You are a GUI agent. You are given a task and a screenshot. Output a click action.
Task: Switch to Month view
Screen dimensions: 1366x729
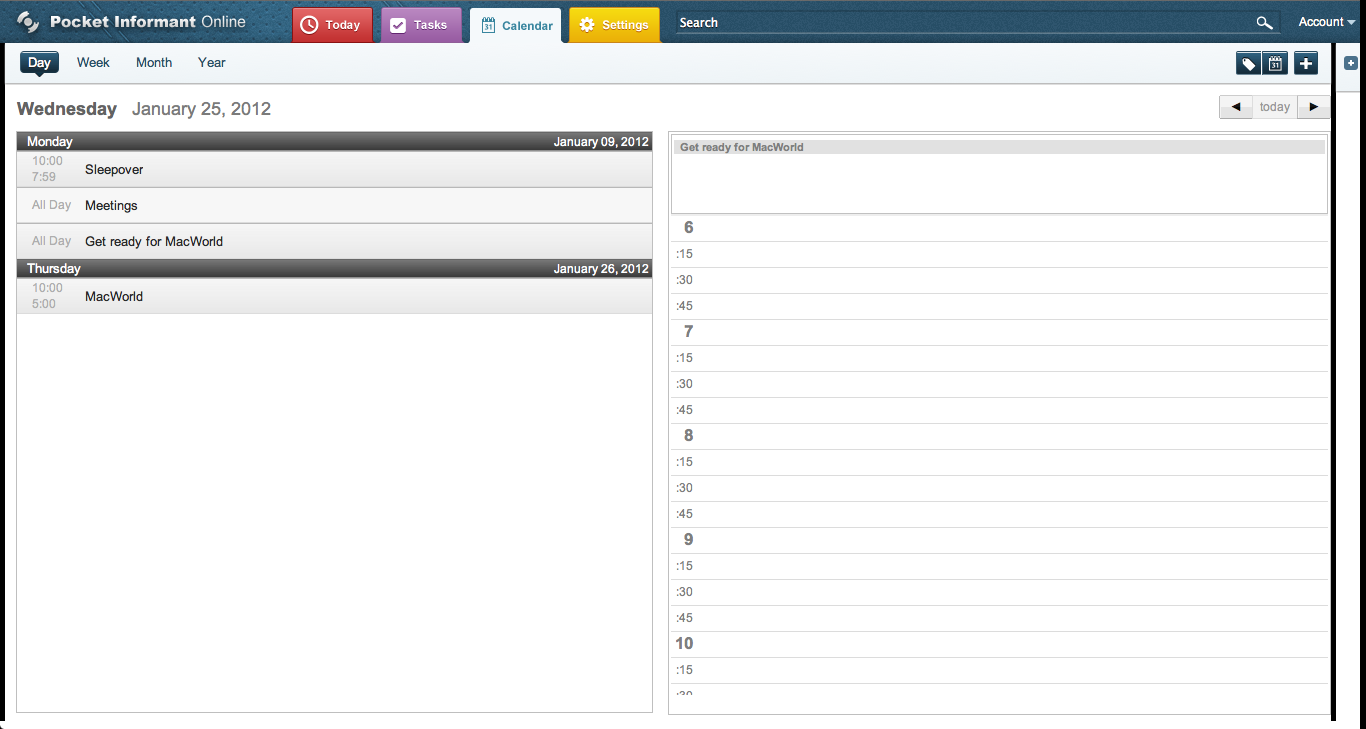pyautogui.click(x=154, y=62)
